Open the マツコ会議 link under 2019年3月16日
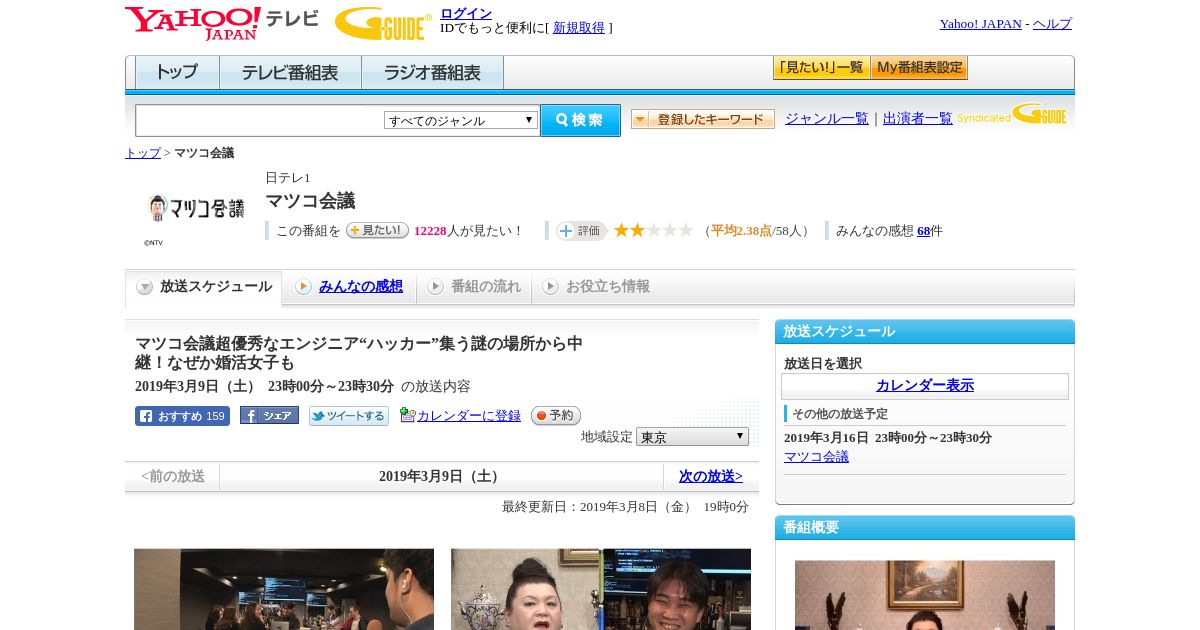Image resolution: width=1200 pixels, height=630 pixels. pos(816,457)
